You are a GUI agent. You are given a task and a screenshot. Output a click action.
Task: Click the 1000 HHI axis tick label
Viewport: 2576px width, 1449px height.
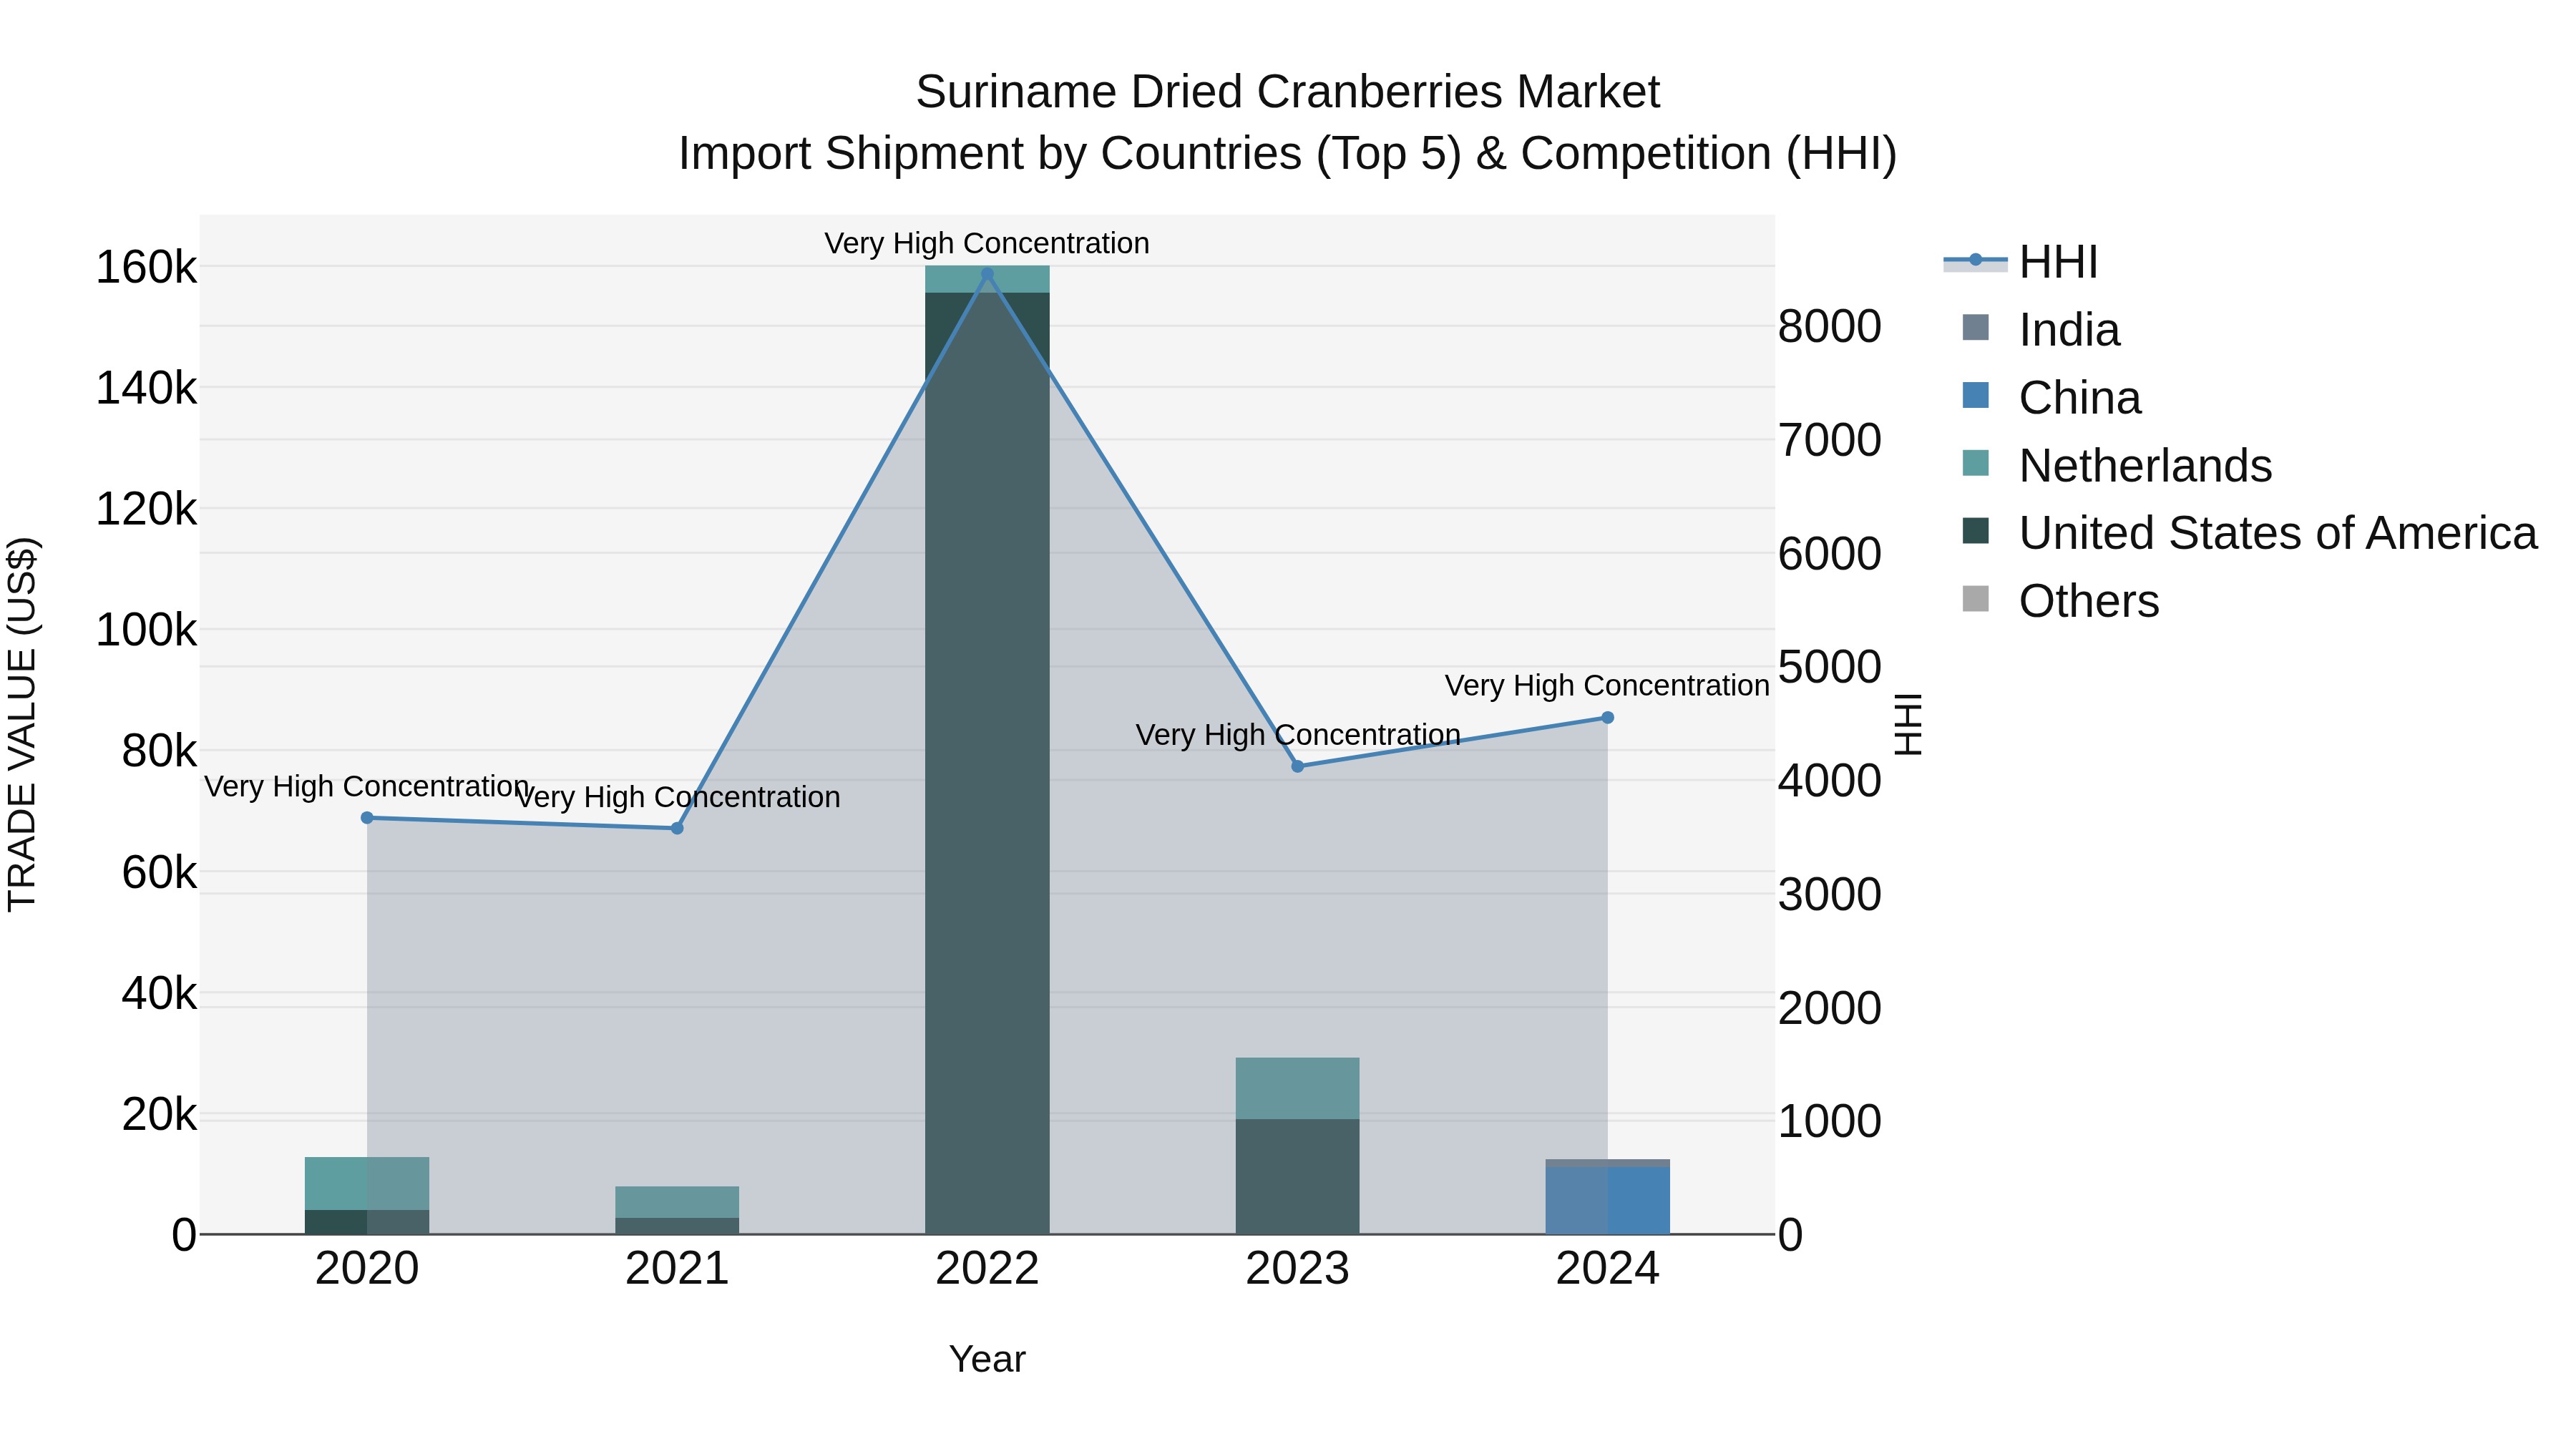(x=1830, y=1122)
